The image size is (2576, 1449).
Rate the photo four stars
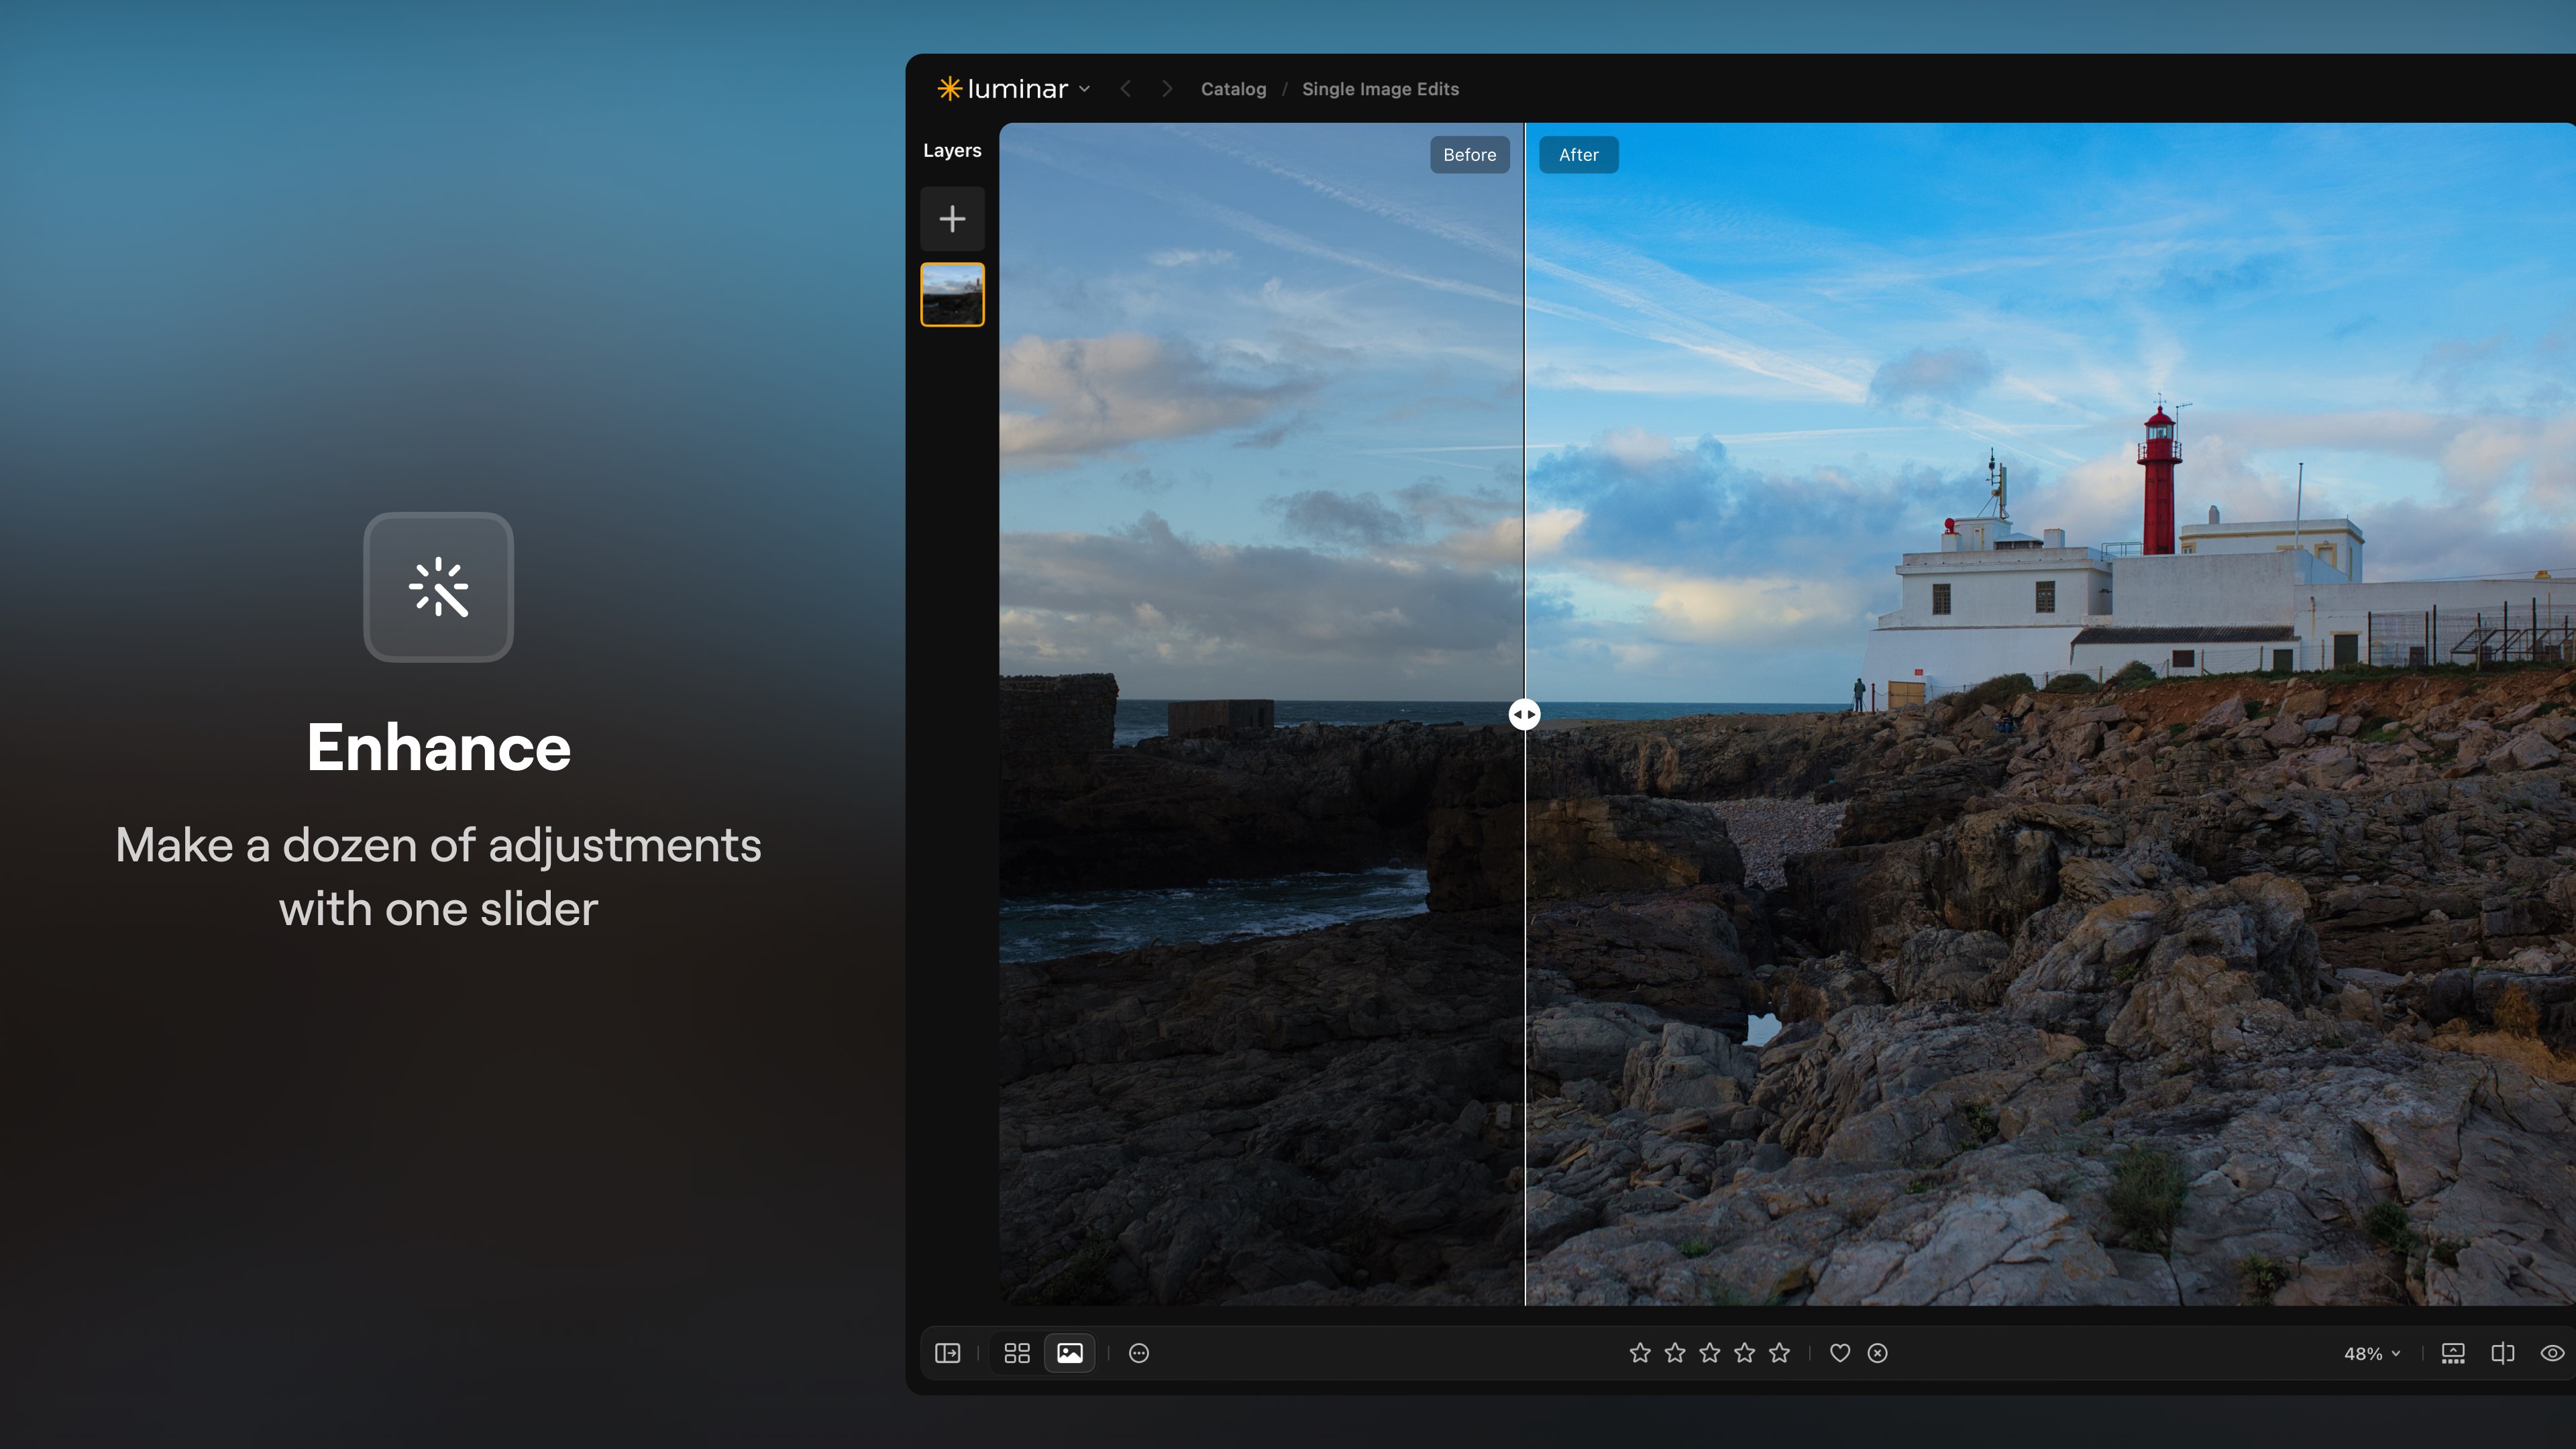[1745, 1353]
